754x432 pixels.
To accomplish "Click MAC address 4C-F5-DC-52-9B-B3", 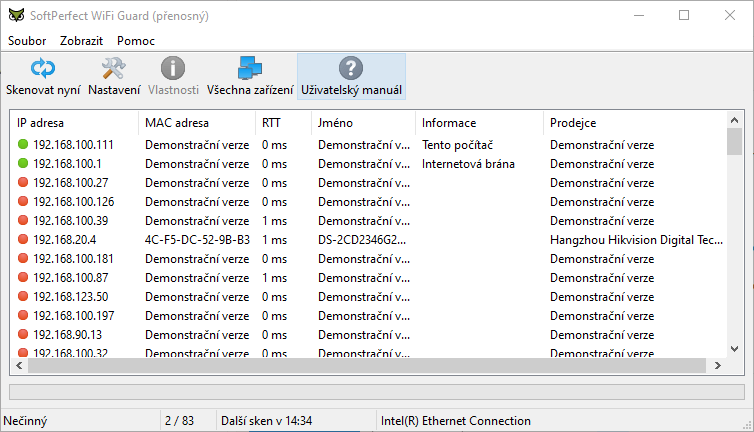I will pos(197,240).
